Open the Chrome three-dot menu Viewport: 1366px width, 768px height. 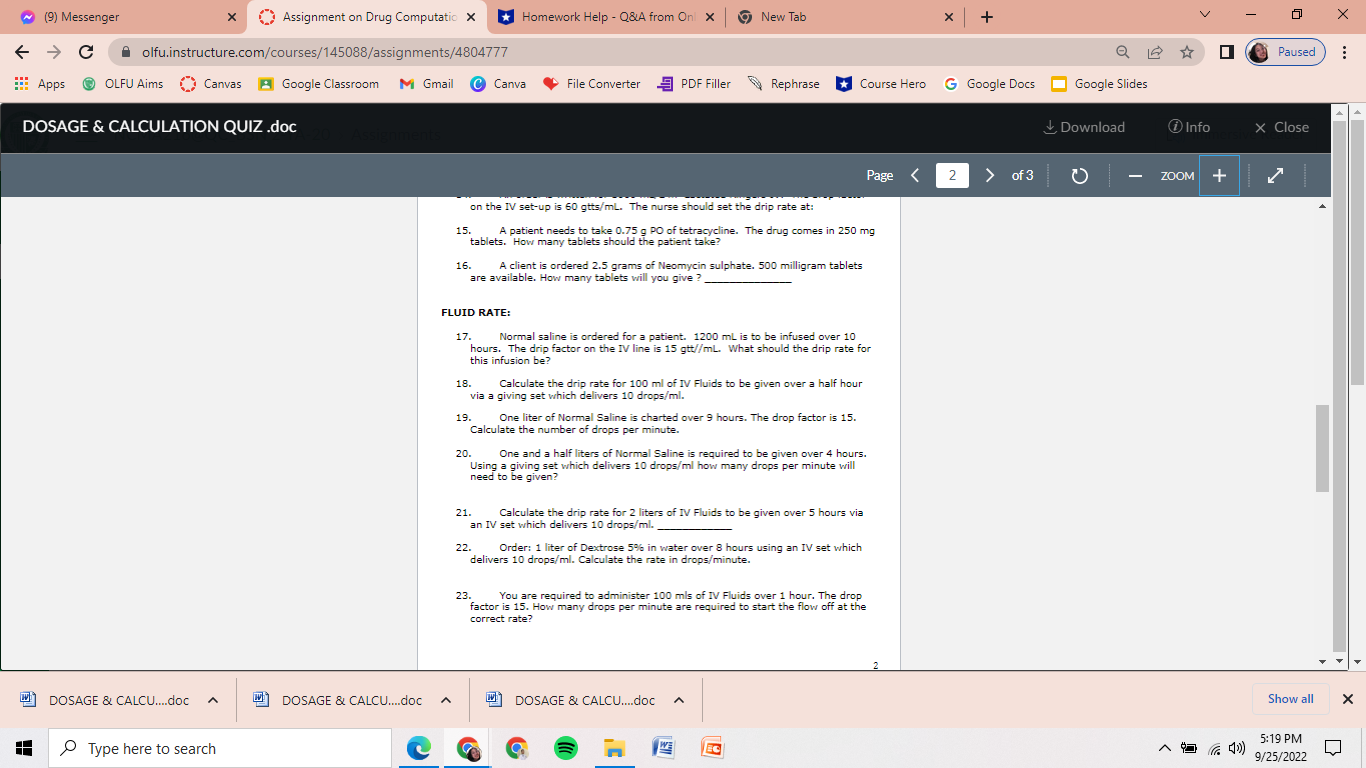(1345, 52)
